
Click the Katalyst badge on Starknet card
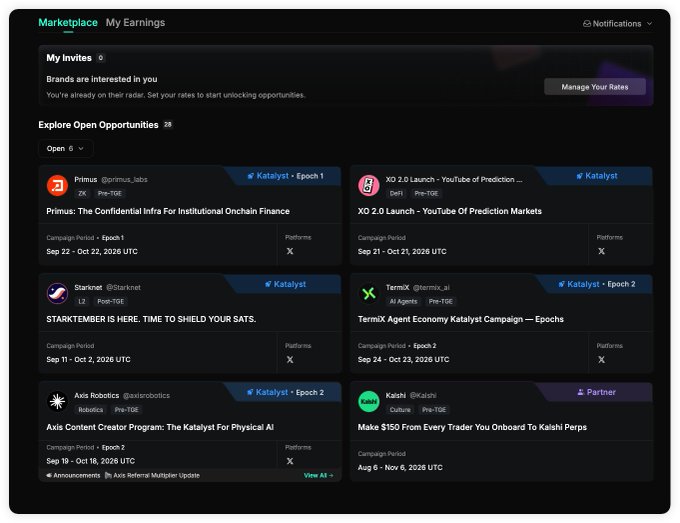pyautogui.click(x=285, y=284)
